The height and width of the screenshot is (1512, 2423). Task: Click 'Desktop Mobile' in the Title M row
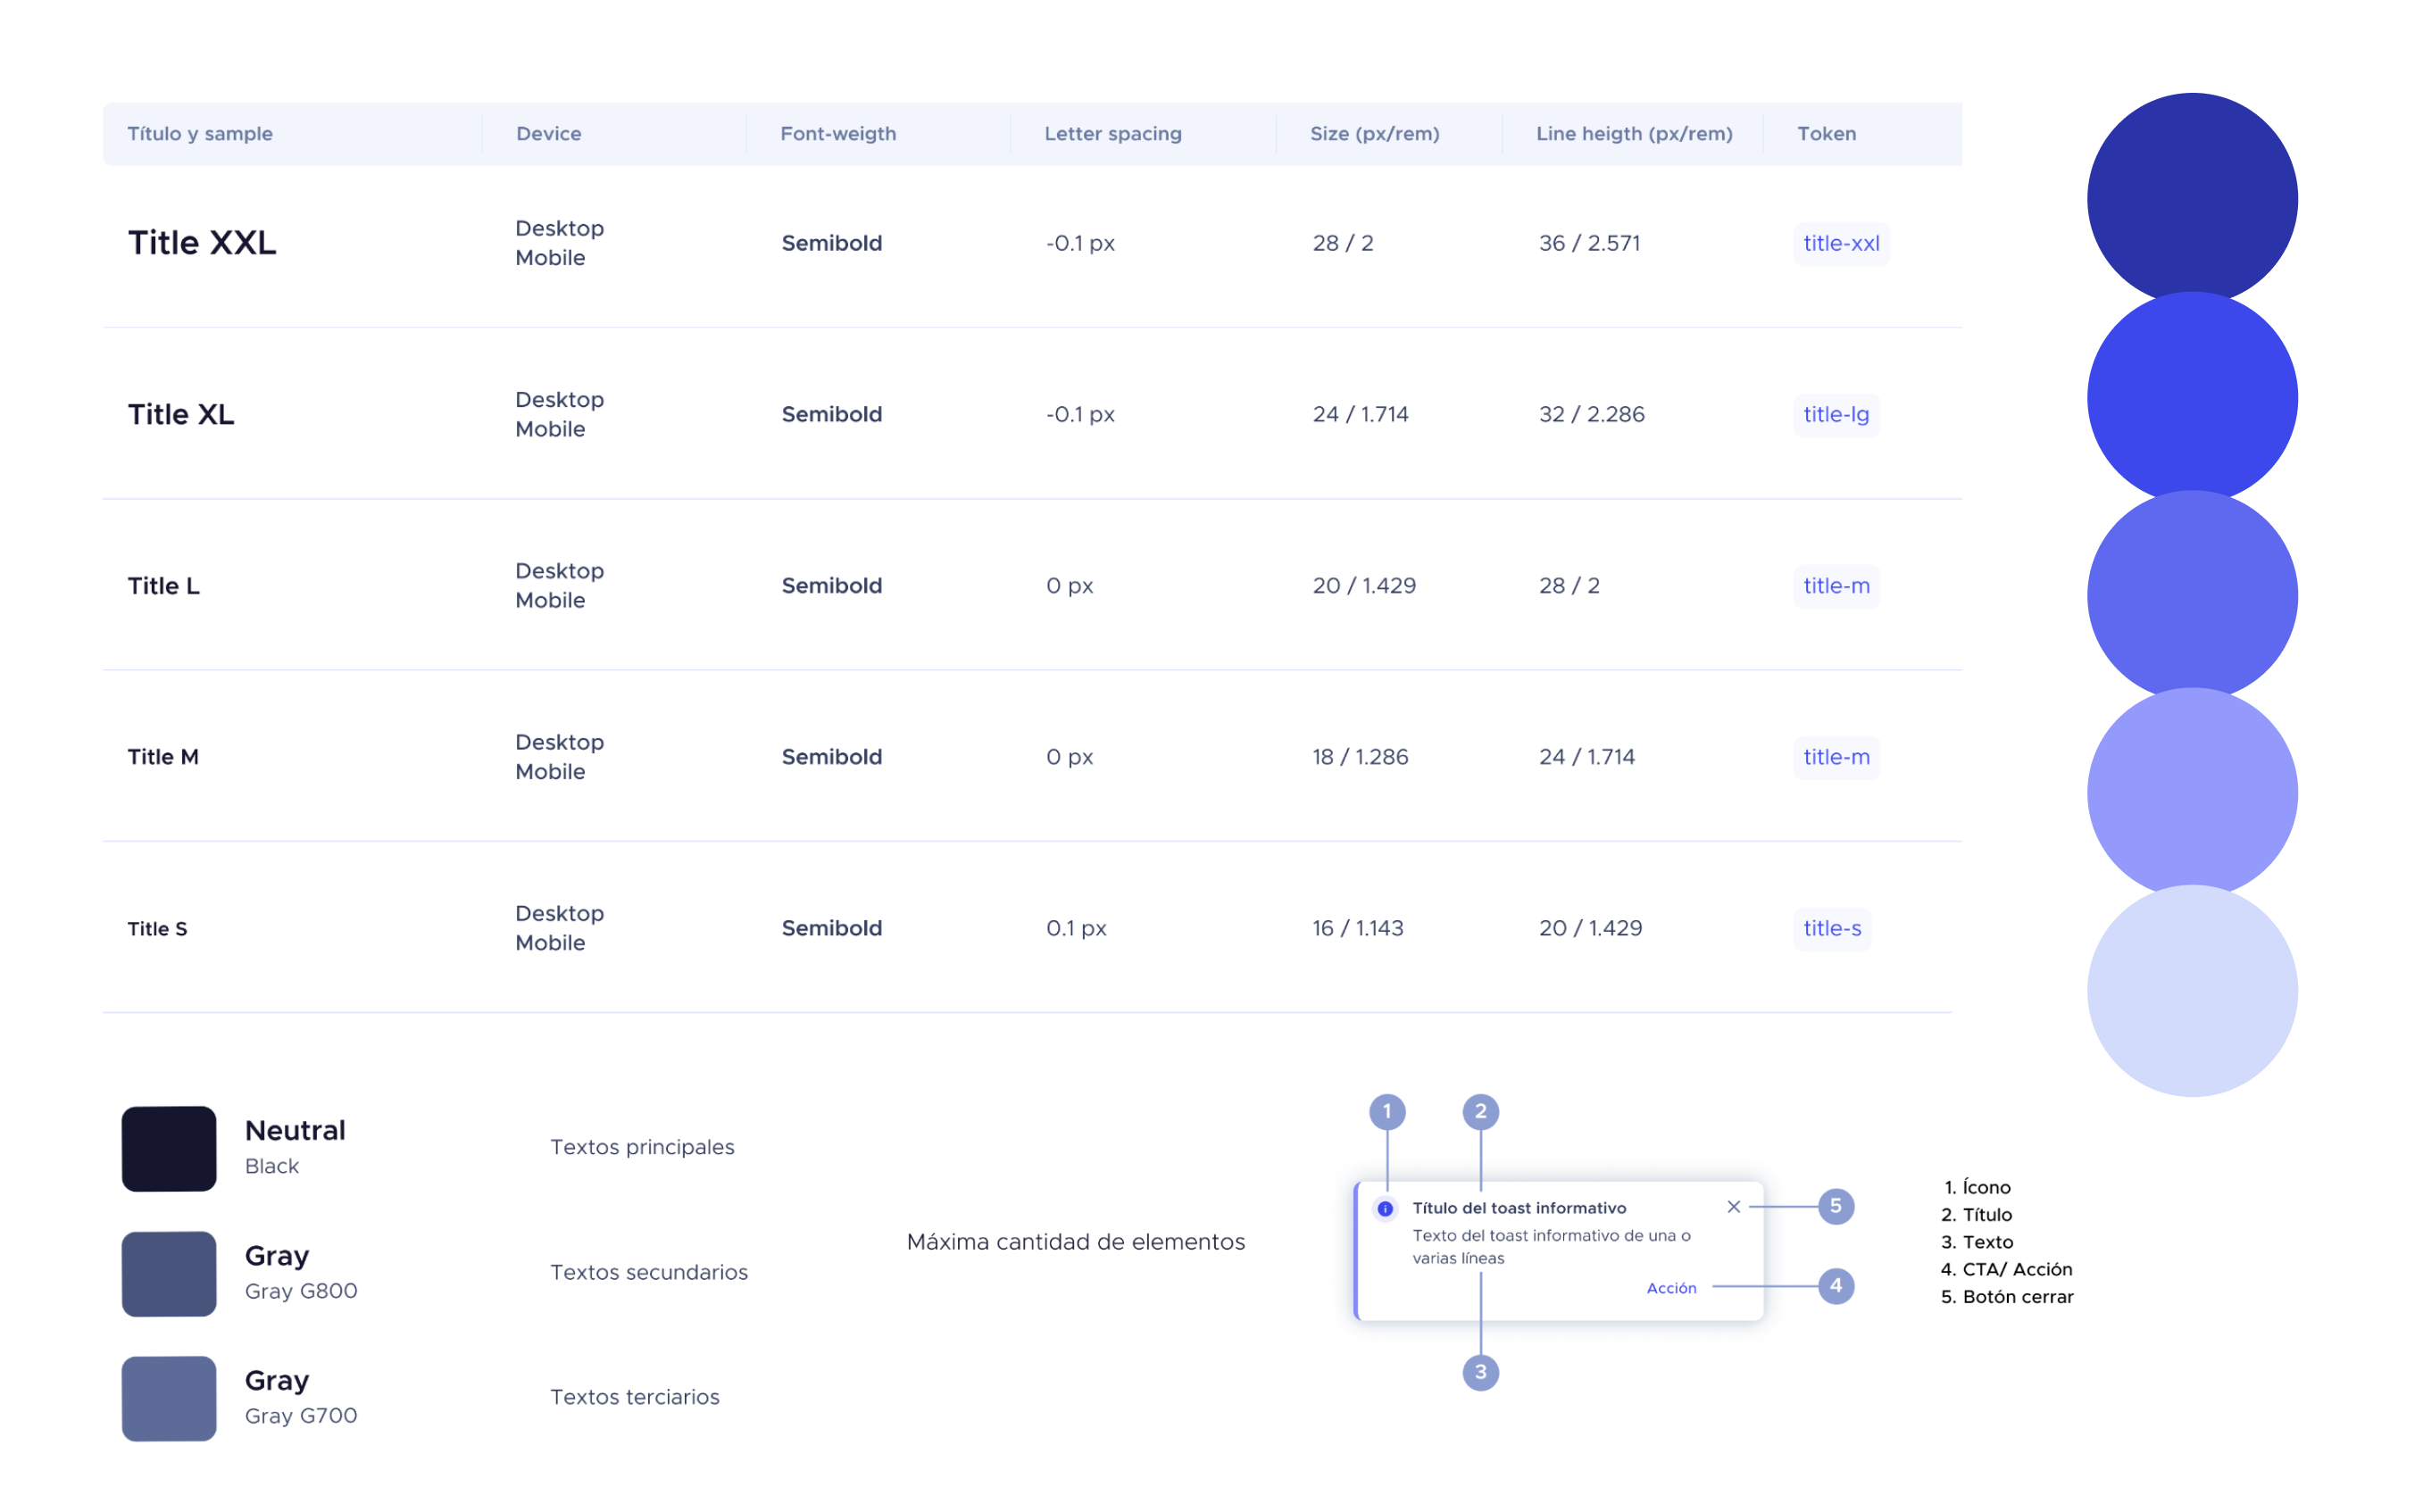point(560,757)
